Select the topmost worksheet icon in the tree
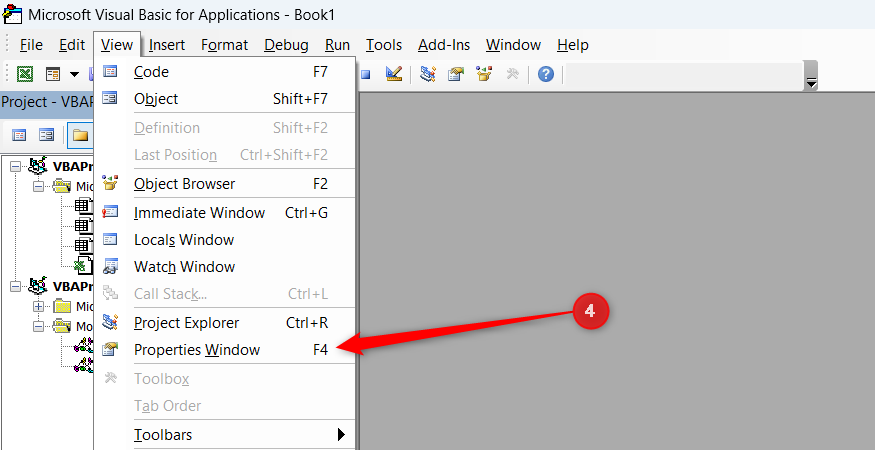 (x=84, y=205)
